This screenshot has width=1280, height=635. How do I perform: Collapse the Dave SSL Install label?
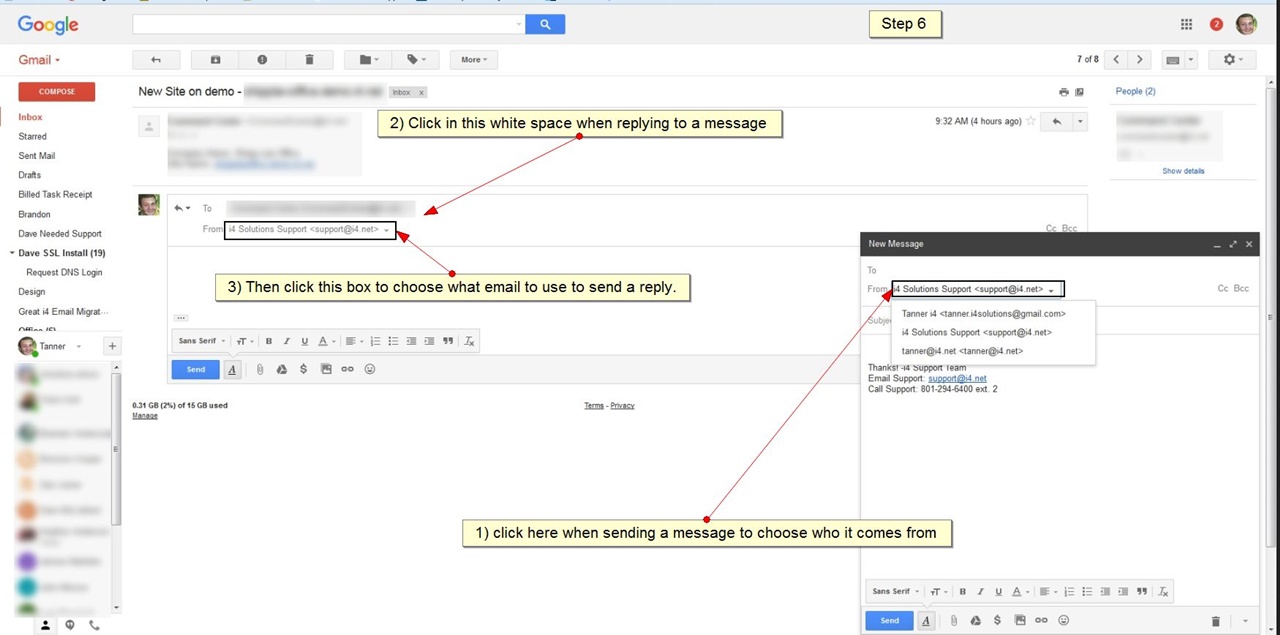click(x=12, y=253)
